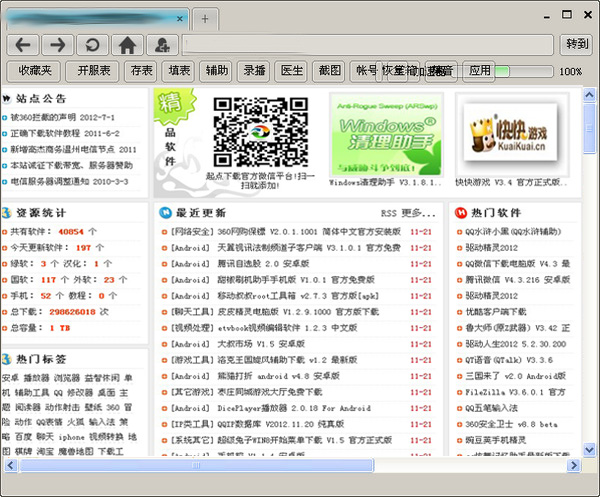The image size is (600, 497).
Task: Click the 开服表 toolbar button
Action: tap(94, 71)
